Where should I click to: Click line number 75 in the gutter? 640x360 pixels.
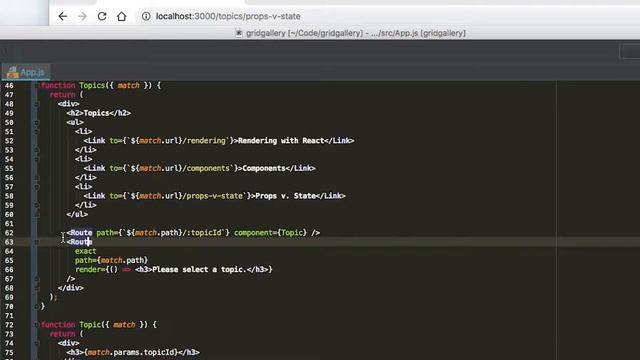point(9,352)
